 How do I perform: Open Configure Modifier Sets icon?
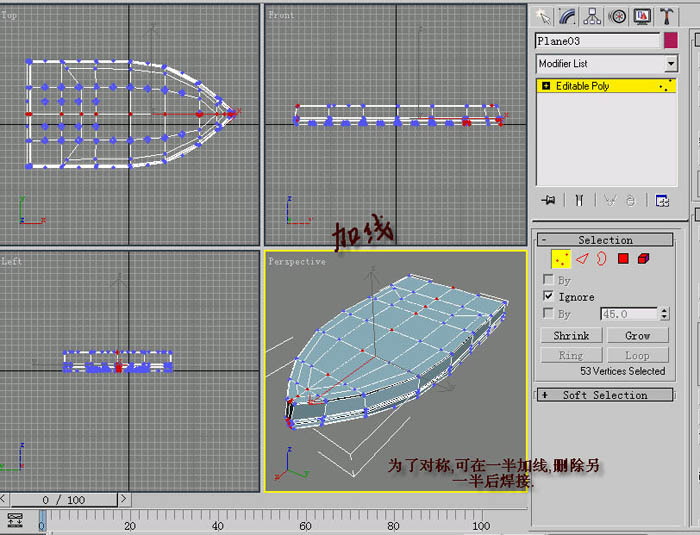pos(662,201)
